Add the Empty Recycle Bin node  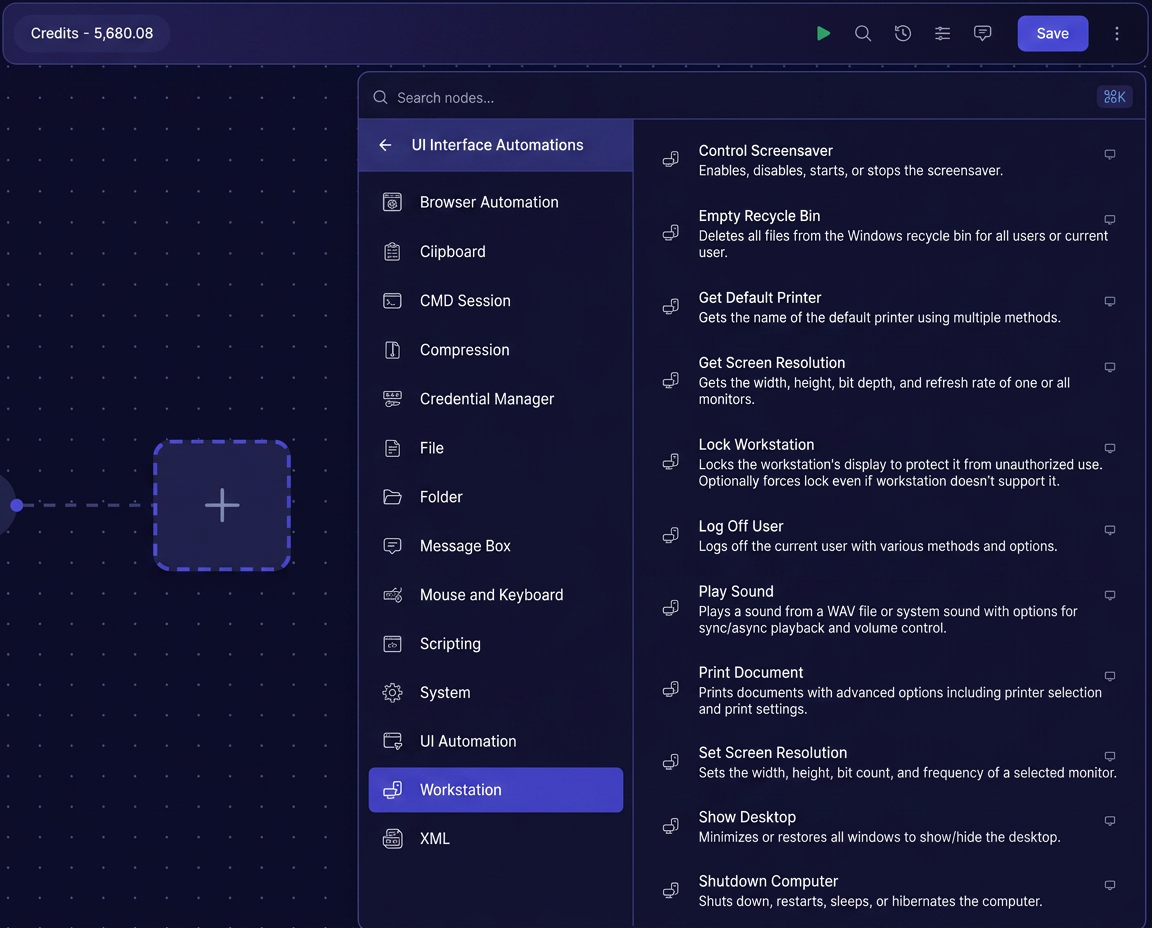pyautogui.click(x=889, y=234)
